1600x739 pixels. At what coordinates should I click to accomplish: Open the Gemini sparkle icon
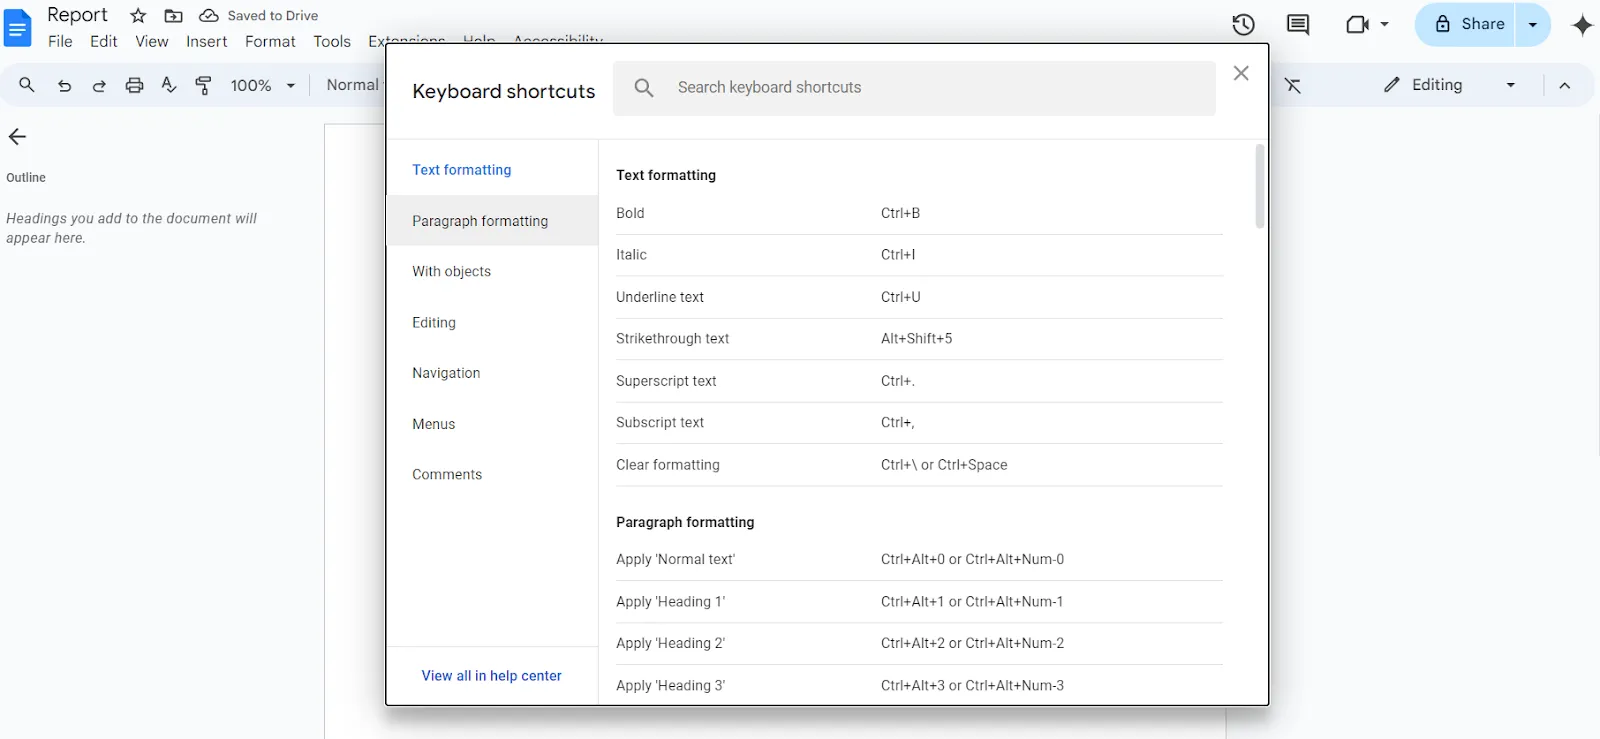(x=1582, y=25)
